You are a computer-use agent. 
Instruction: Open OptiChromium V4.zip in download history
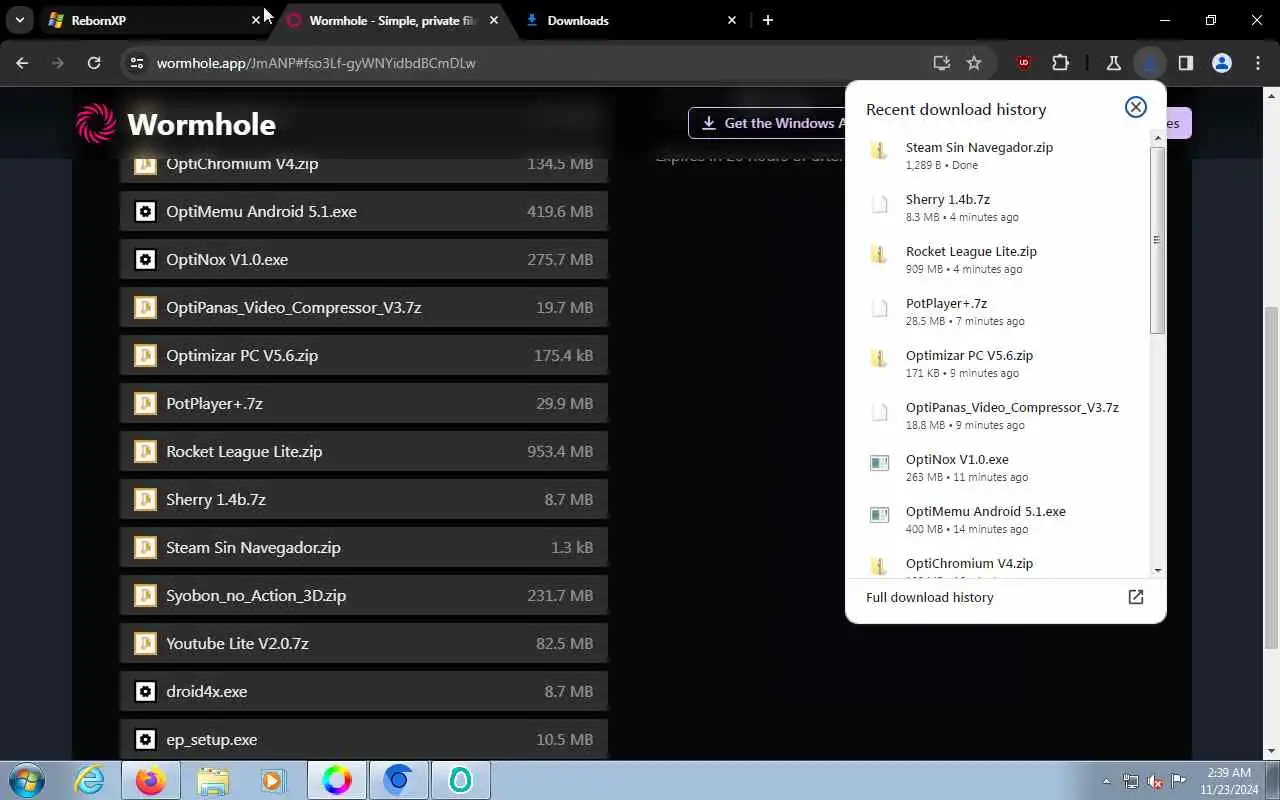point(1000,564)
